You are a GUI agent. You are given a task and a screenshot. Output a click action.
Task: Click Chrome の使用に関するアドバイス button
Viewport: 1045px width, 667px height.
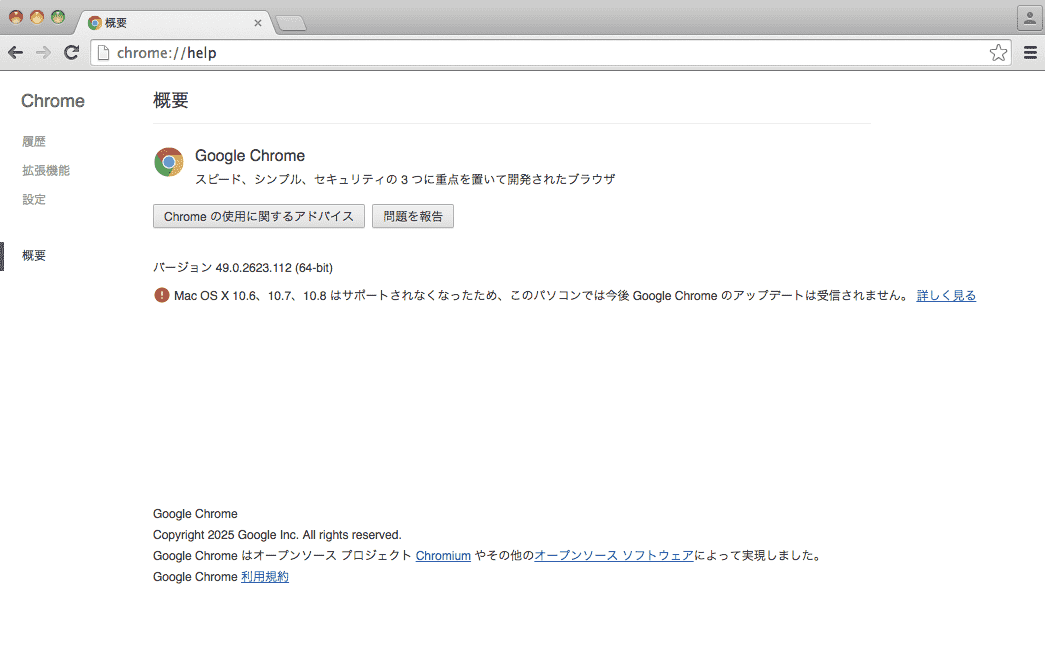point(259,217)
